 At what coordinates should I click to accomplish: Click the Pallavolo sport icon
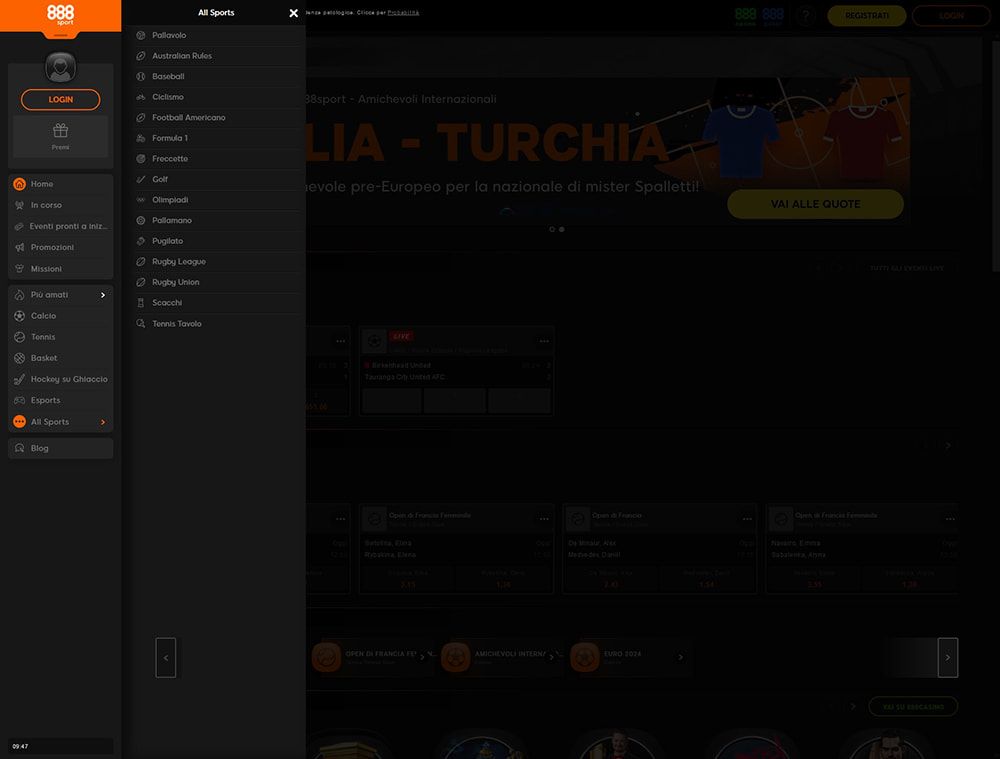click(x=141, y=35)
